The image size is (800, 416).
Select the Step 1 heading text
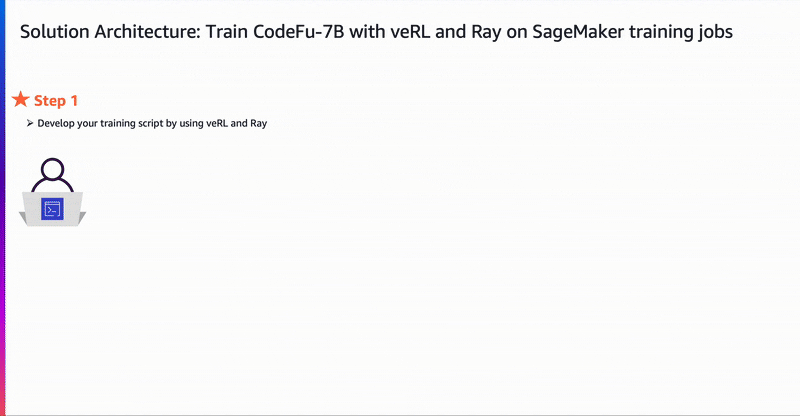click(56, 101)
